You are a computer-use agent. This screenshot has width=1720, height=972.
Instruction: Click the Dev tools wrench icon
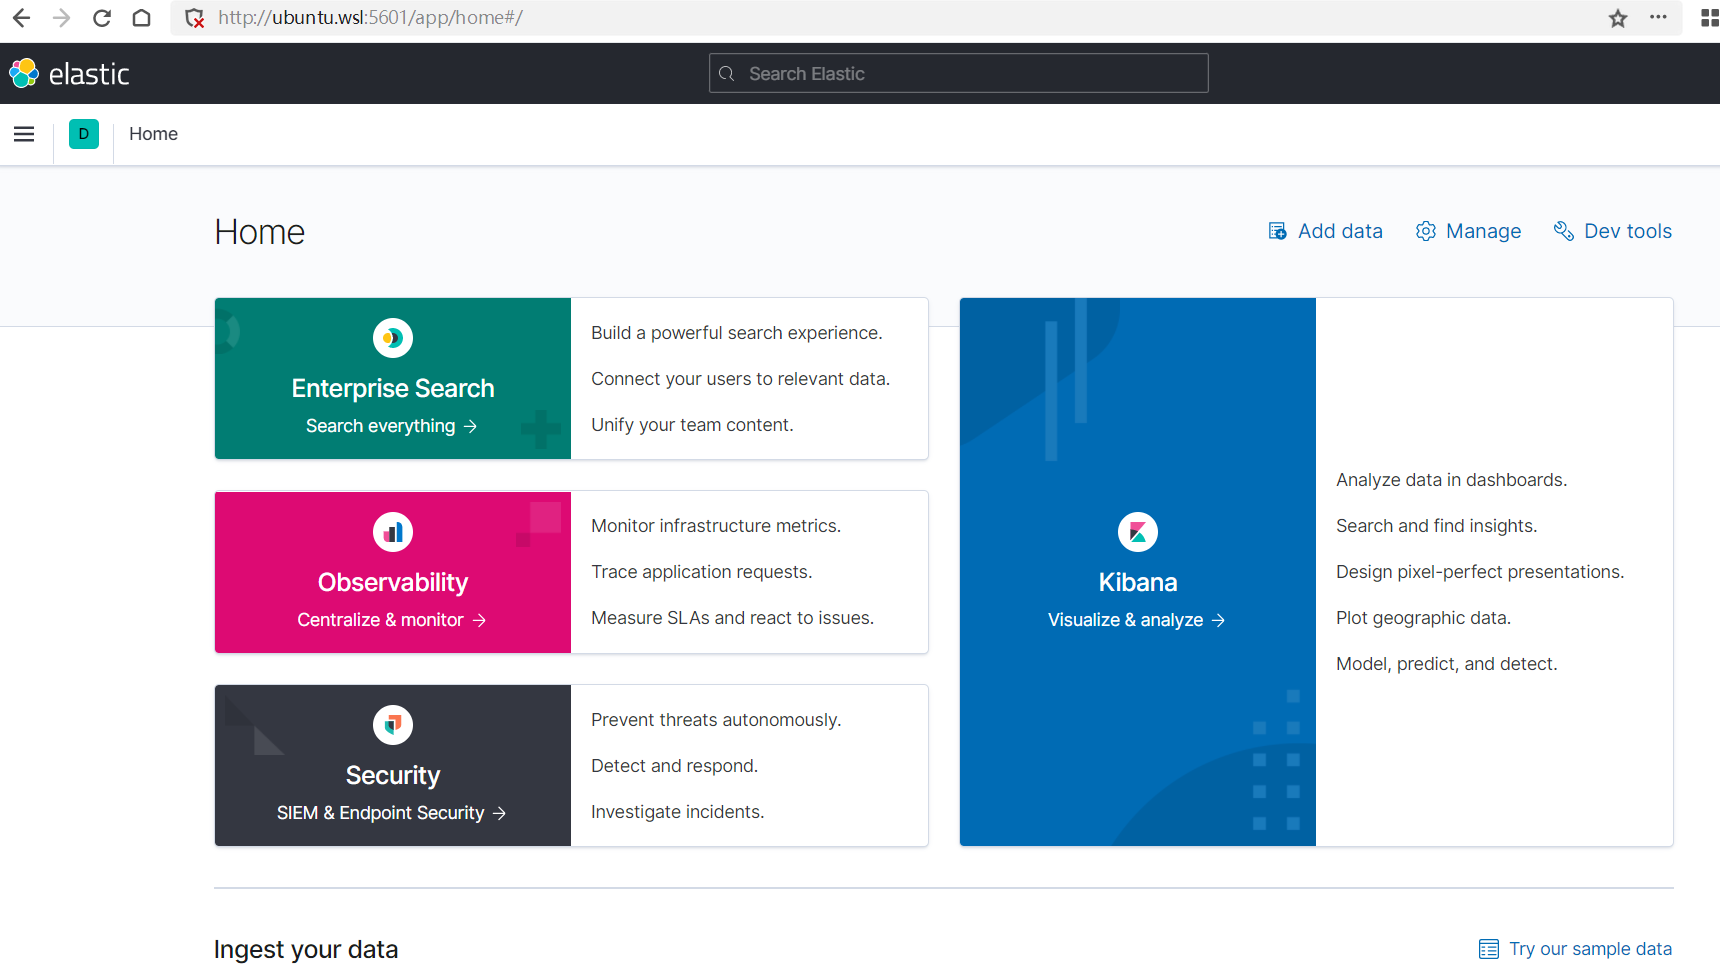[x=1564, y=231]
